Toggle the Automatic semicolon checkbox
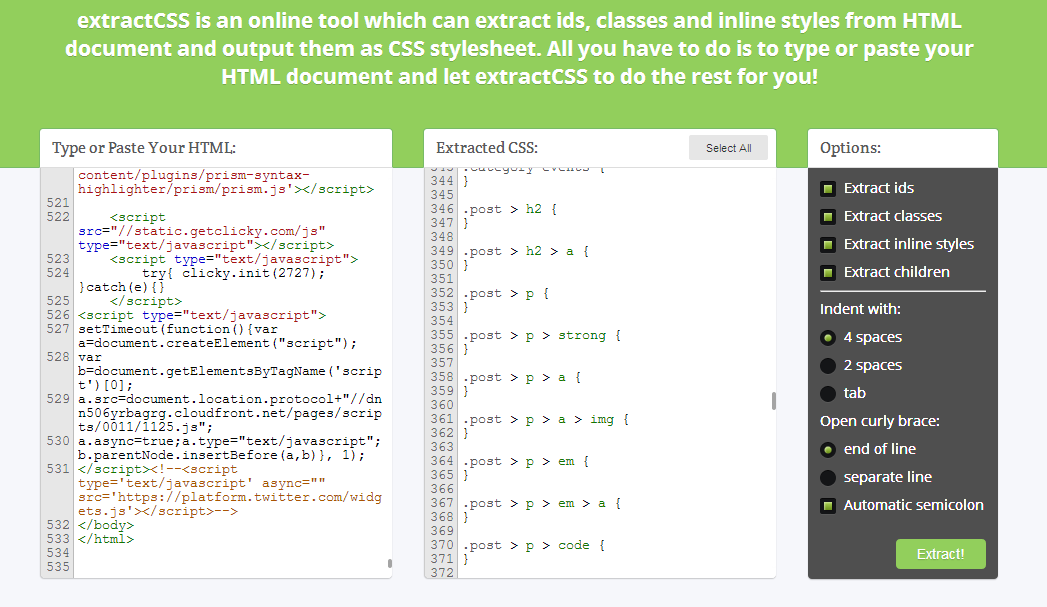 pyautogui.click(x=828, y=505)
